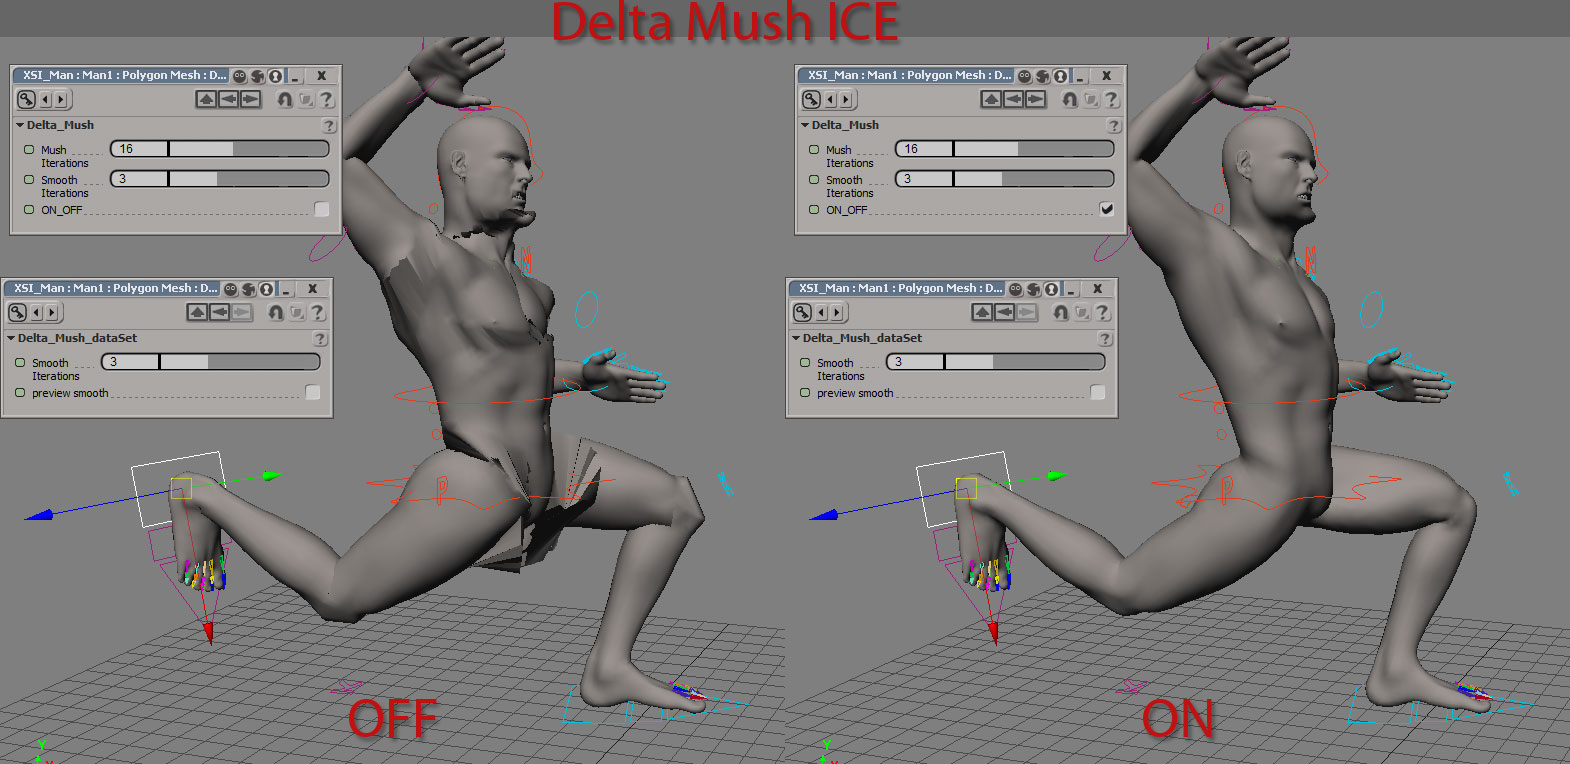Viewport: 1570px width, 764px height.
Task: Click the question mark help icon in the bottom-left dataSet panel toolbar
Action: point(317,312)
